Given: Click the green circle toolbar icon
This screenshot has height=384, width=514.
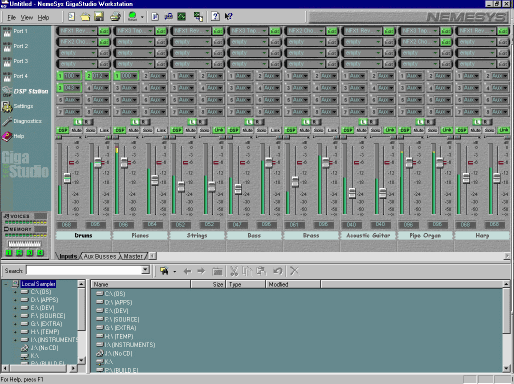Looking at the screenshot, I should (132, 16).
